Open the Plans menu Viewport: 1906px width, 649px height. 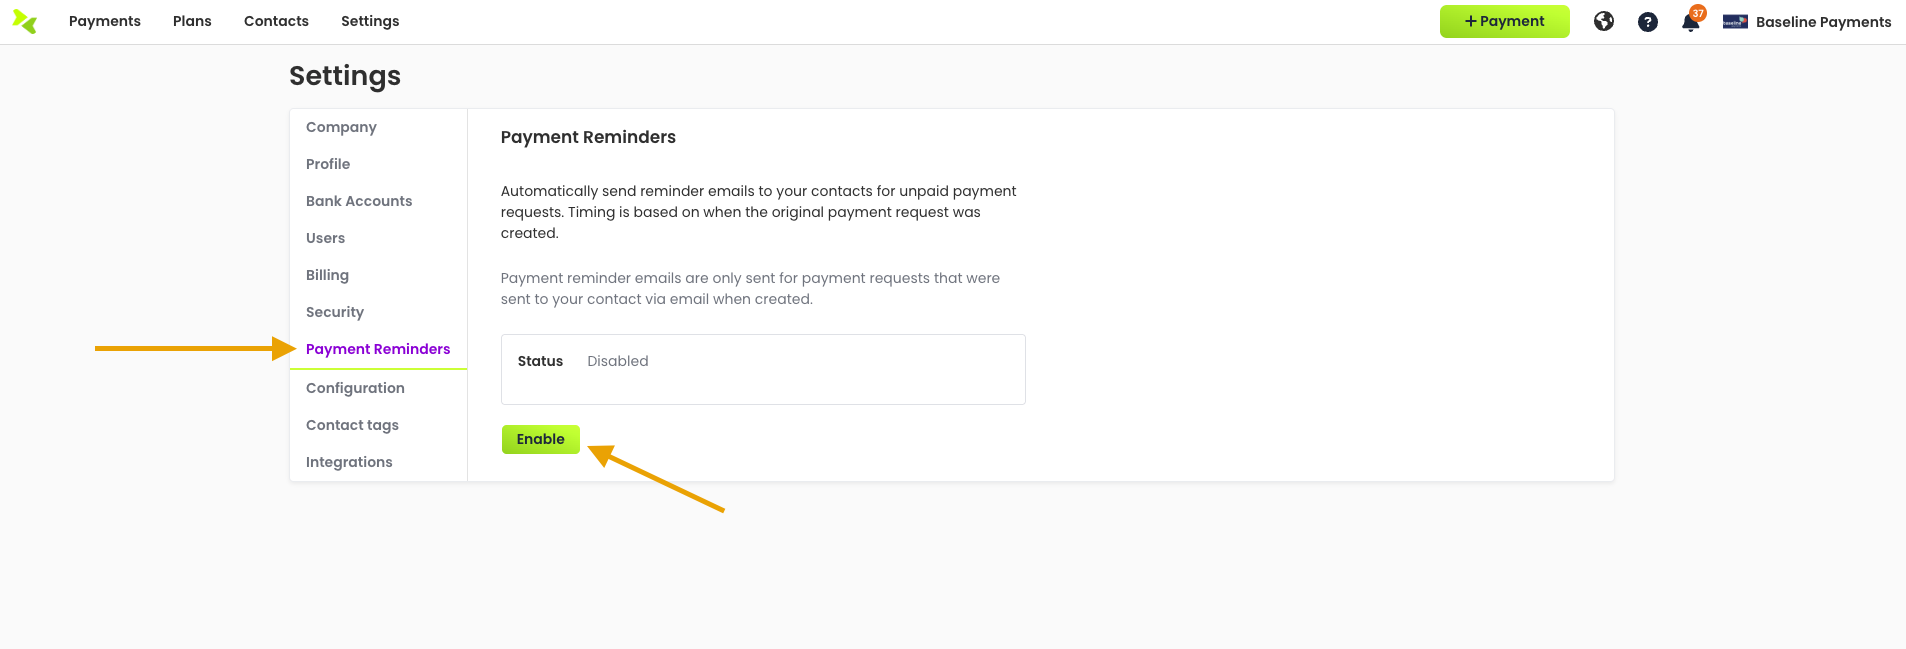pyautogui.click(x=192, y=21)
